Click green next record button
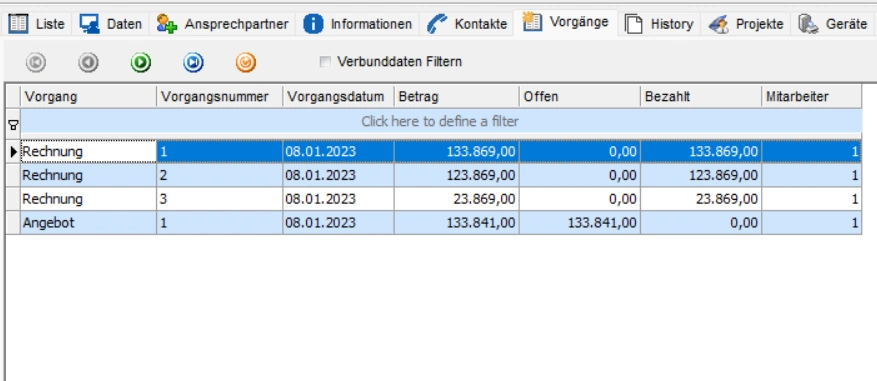The image size is (877, 381). pos(141,63)
